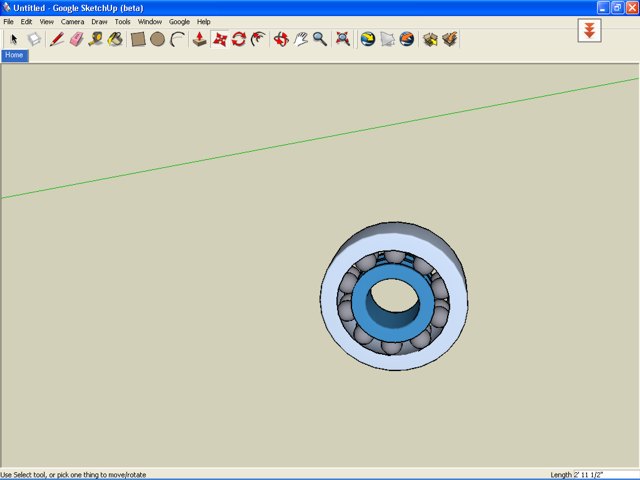Select the red Pencil Line tool
640x480 pixels.
(x=57, y=39)
